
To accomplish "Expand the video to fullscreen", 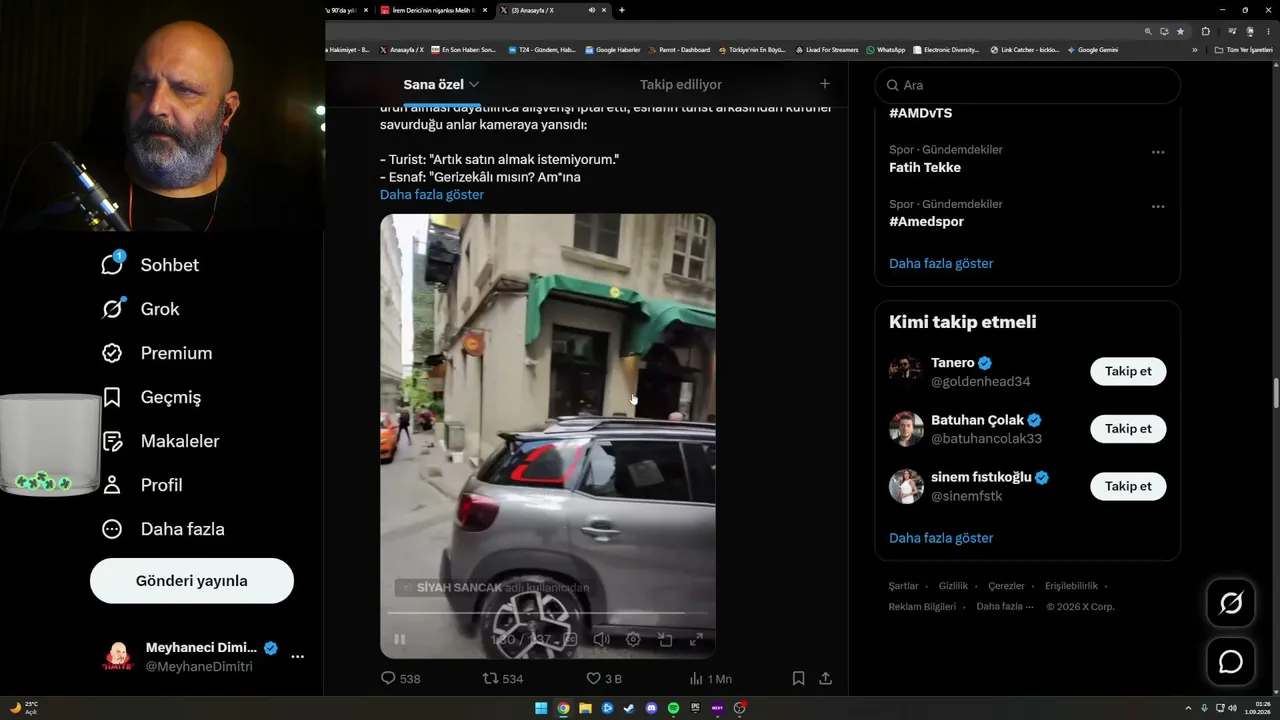I will click(x=697, y=639).
